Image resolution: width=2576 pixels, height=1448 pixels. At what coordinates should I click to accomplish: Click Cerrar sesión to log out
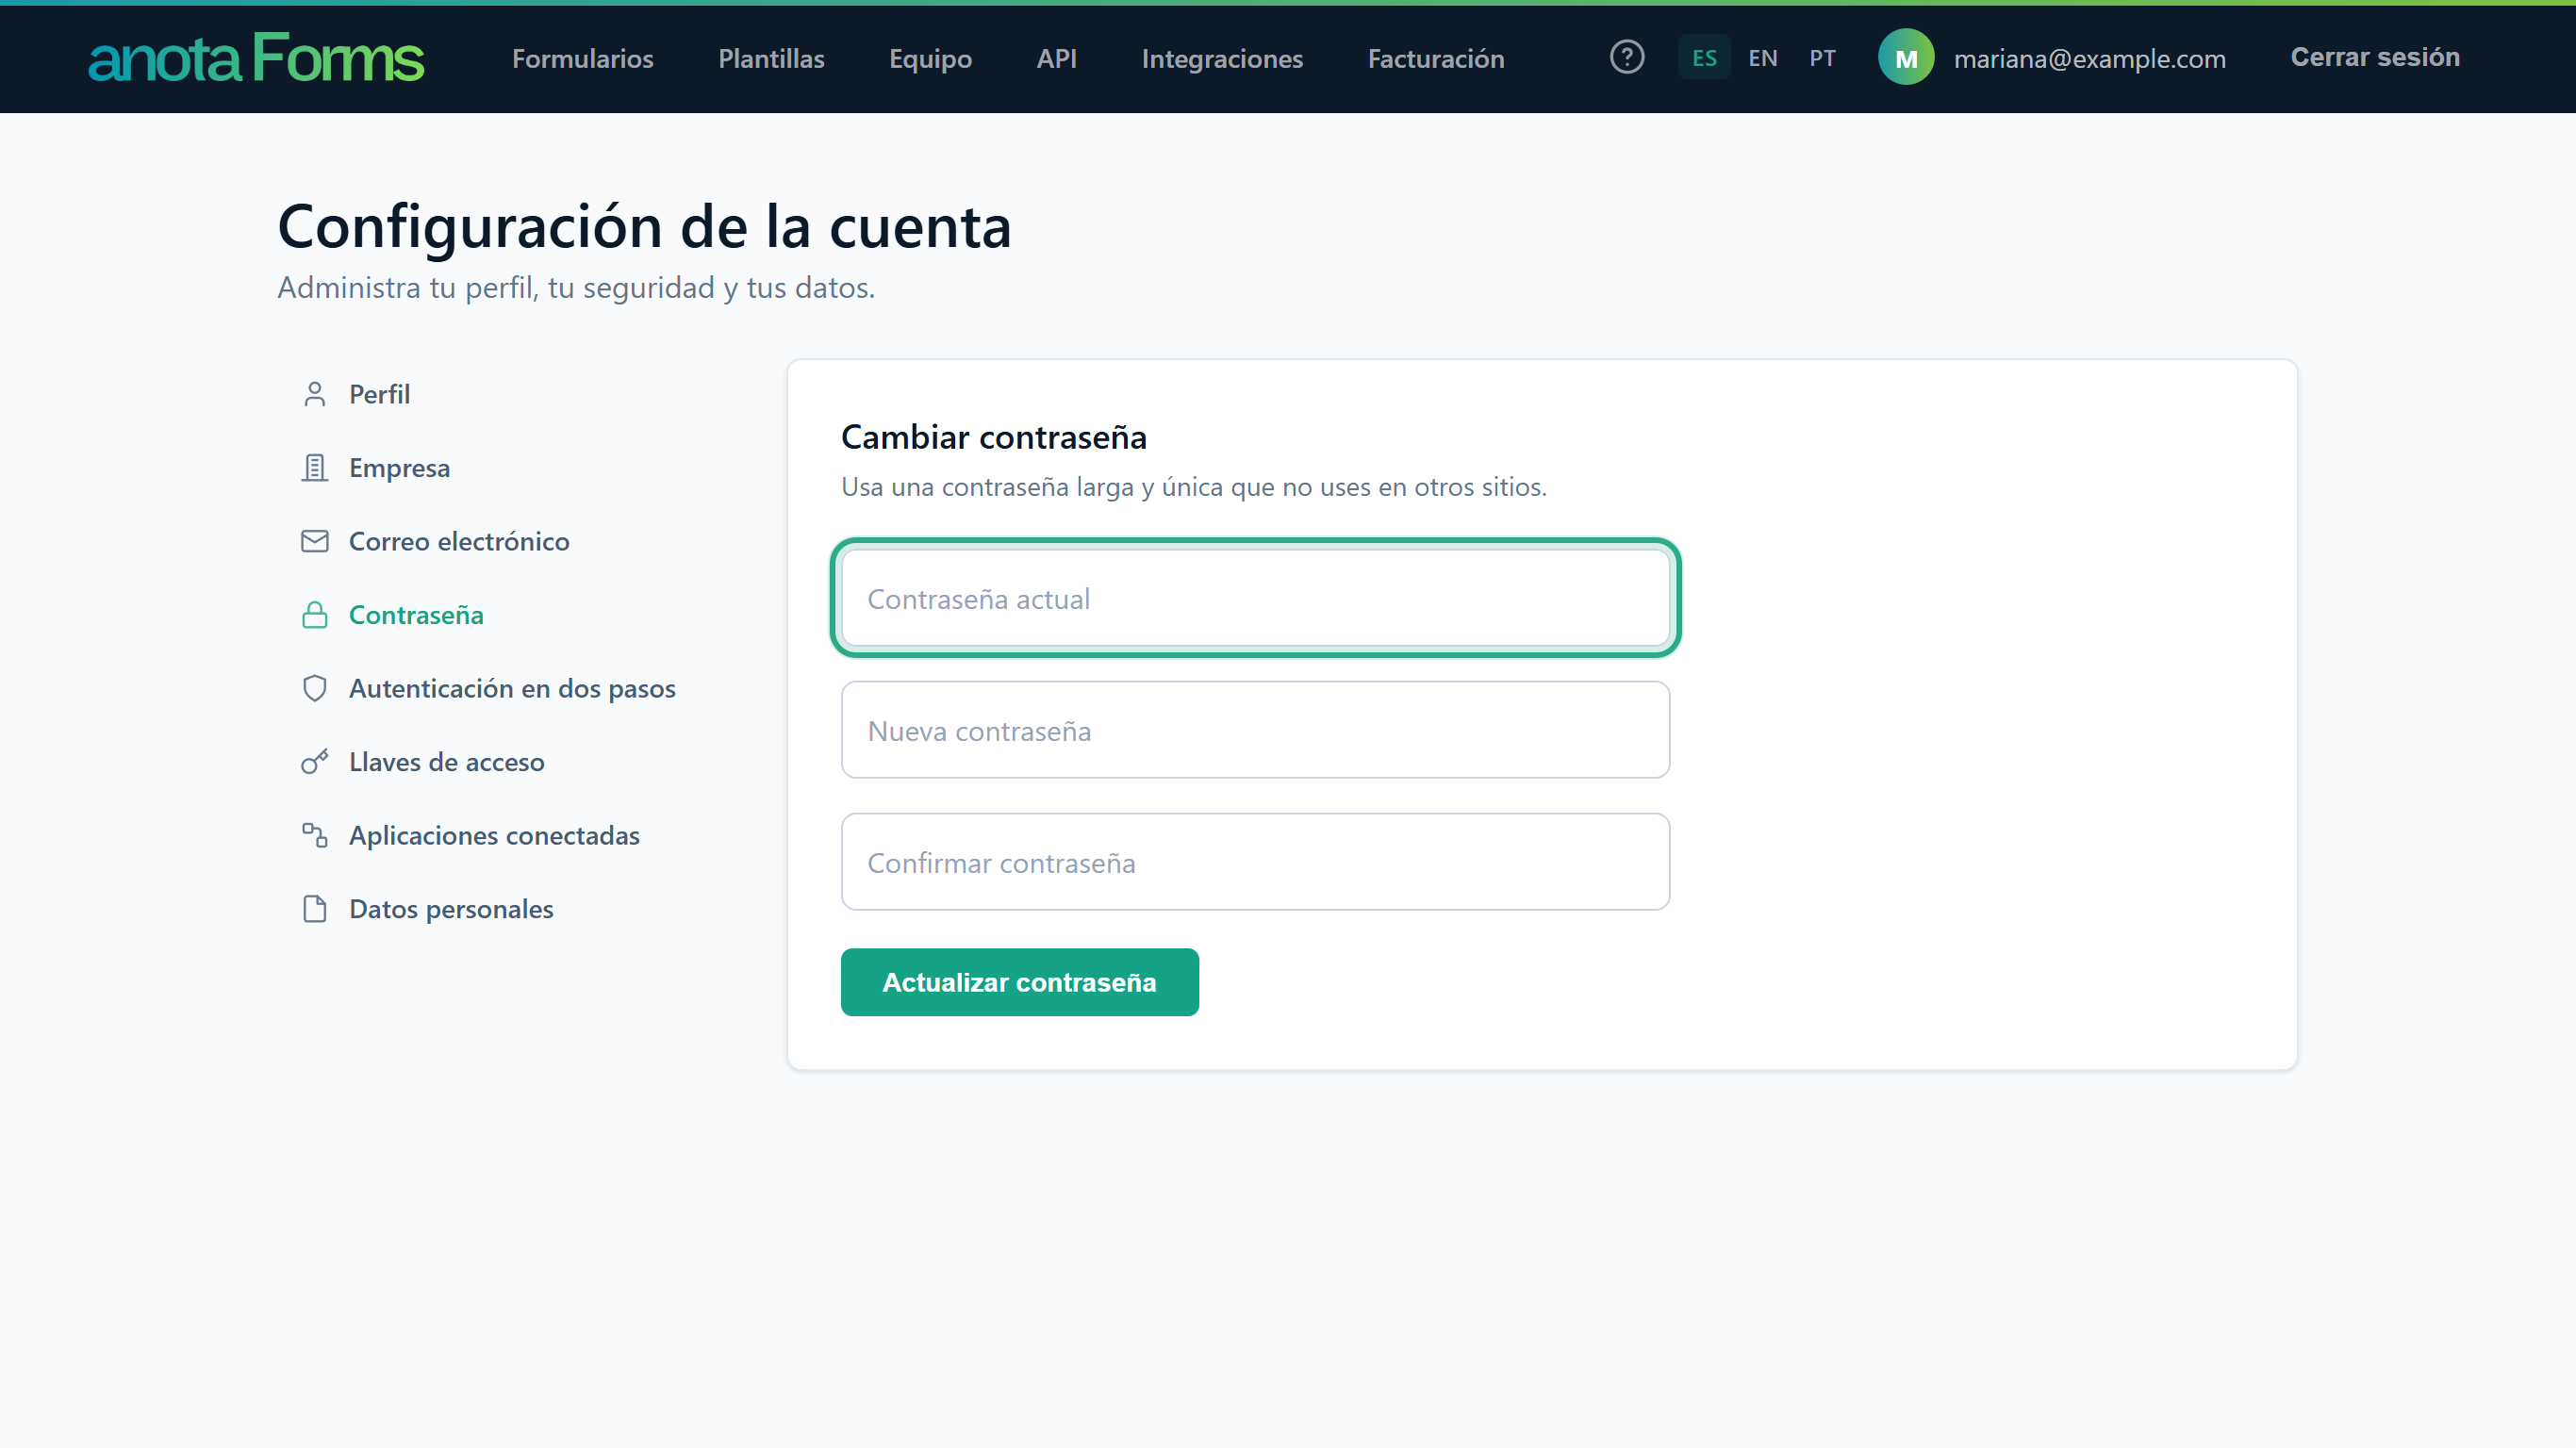pos(2375,57)
